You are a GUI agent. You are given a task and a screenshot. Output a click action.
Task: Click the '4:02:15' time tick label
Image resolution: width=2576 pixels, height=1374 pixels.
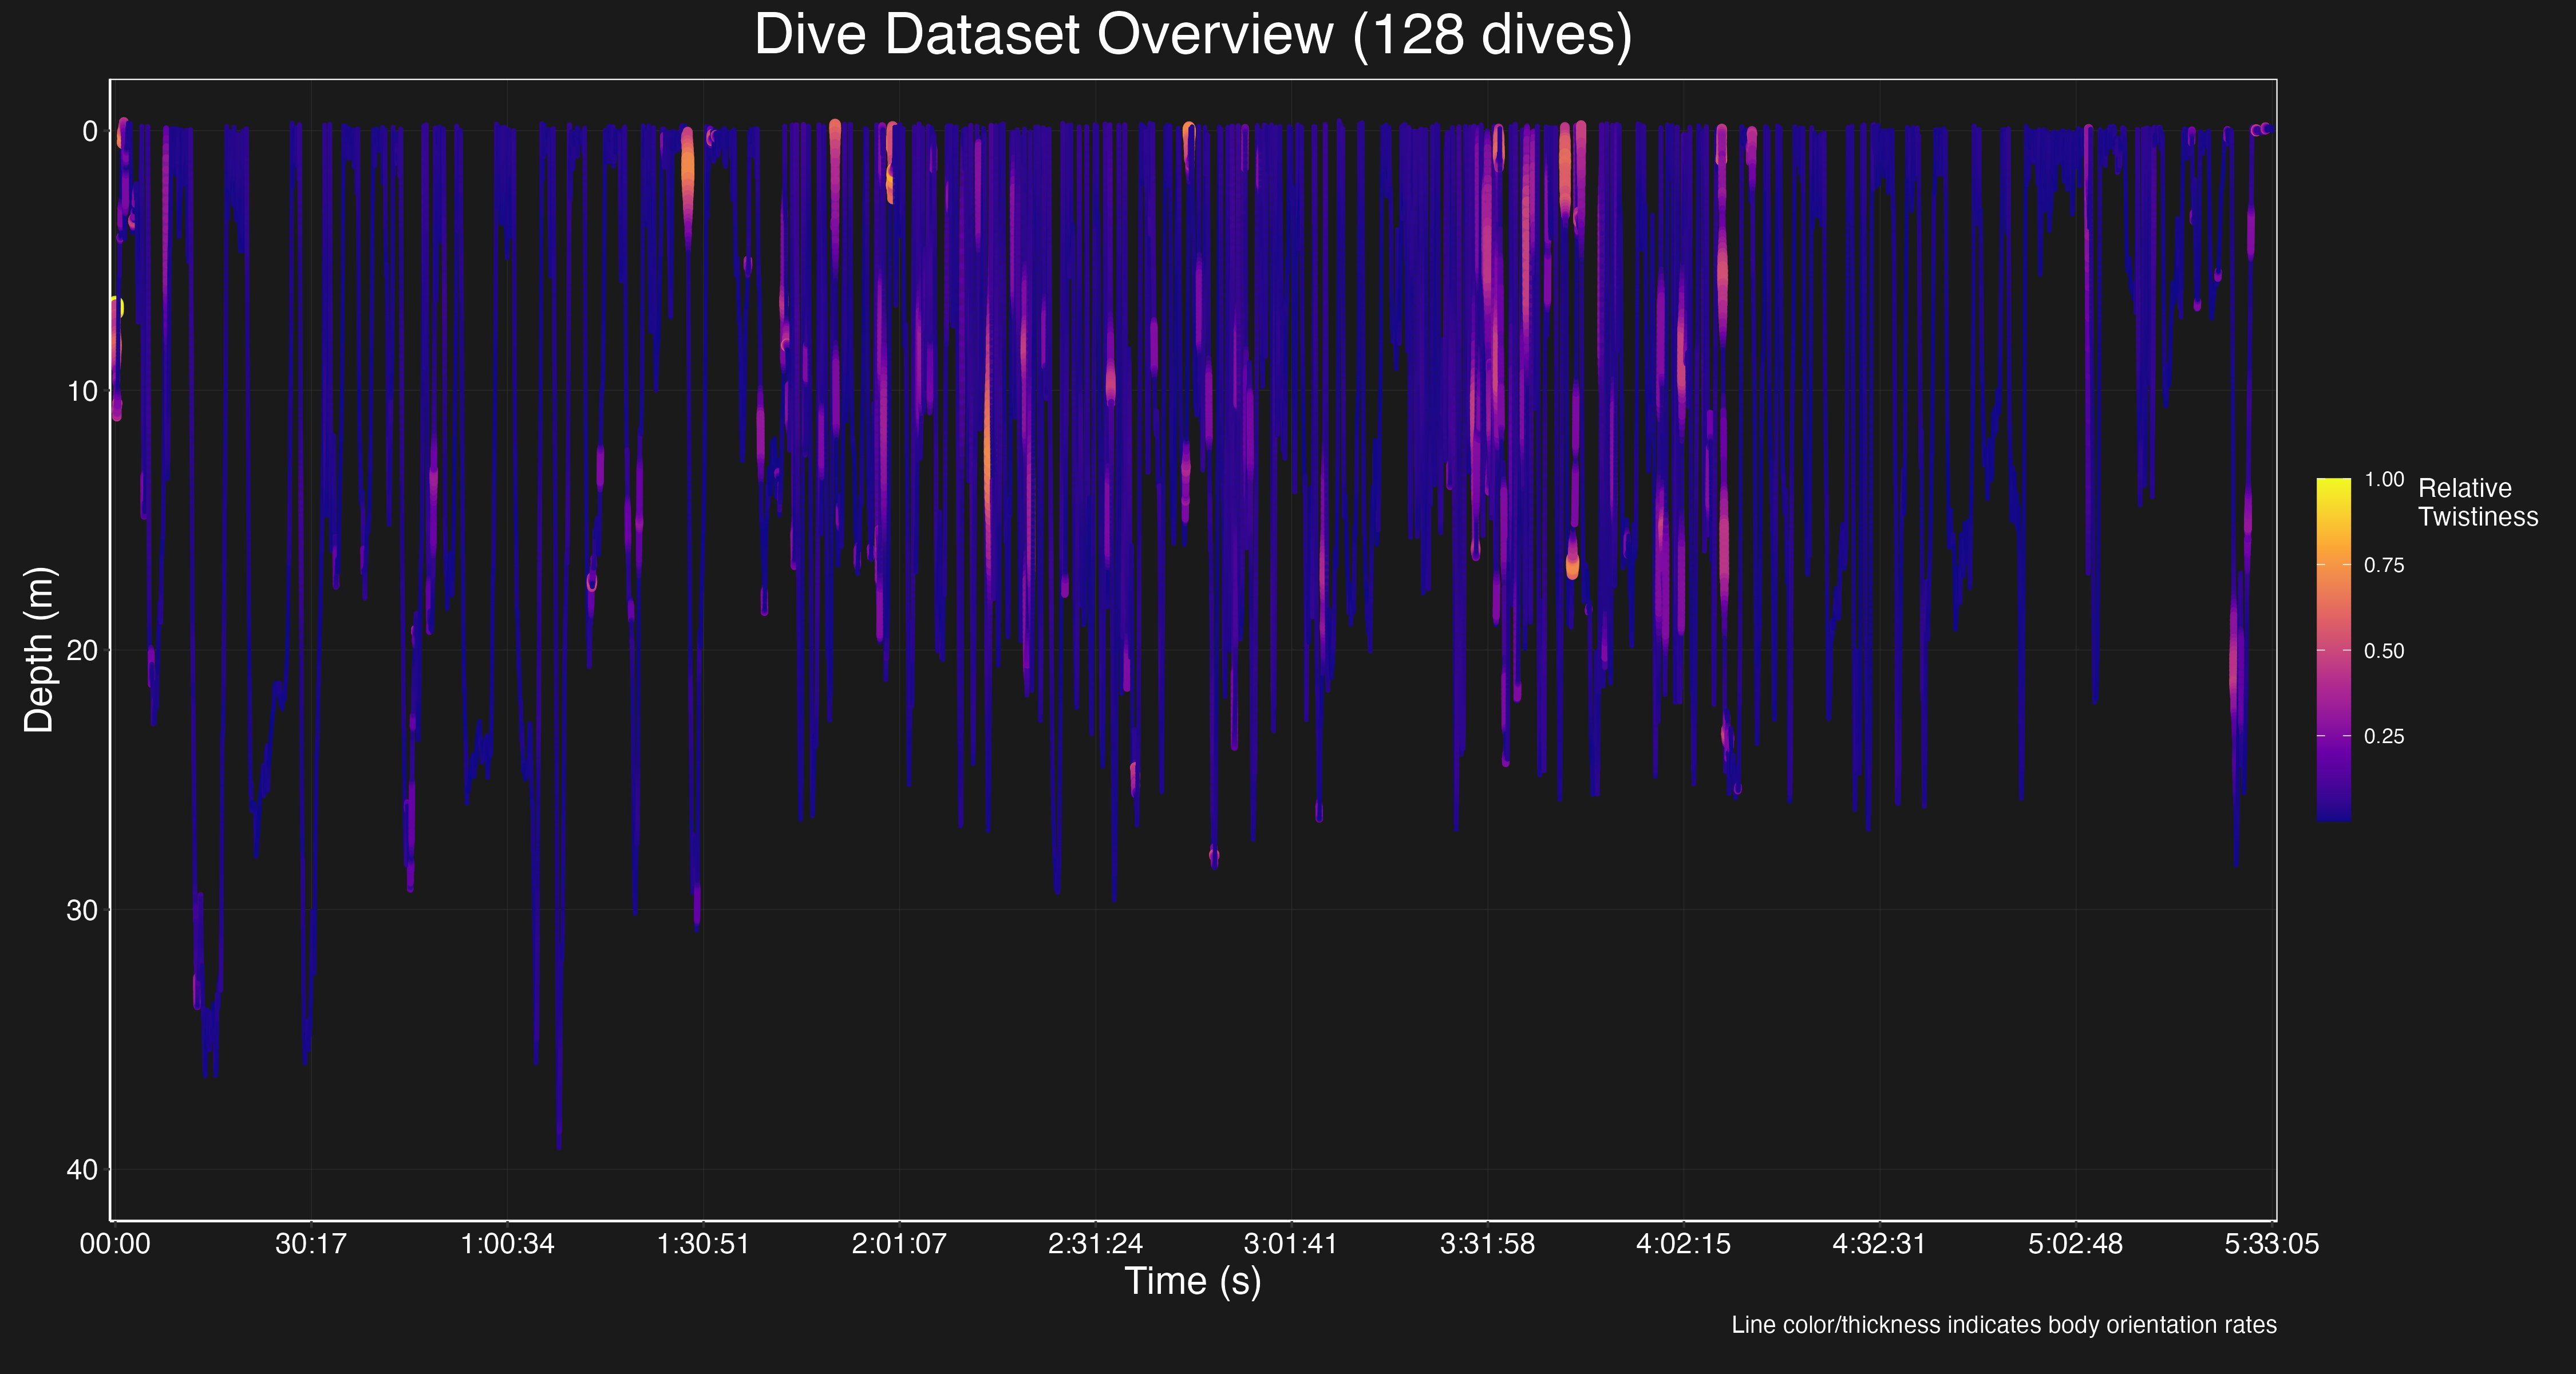coord(1683,1244)
